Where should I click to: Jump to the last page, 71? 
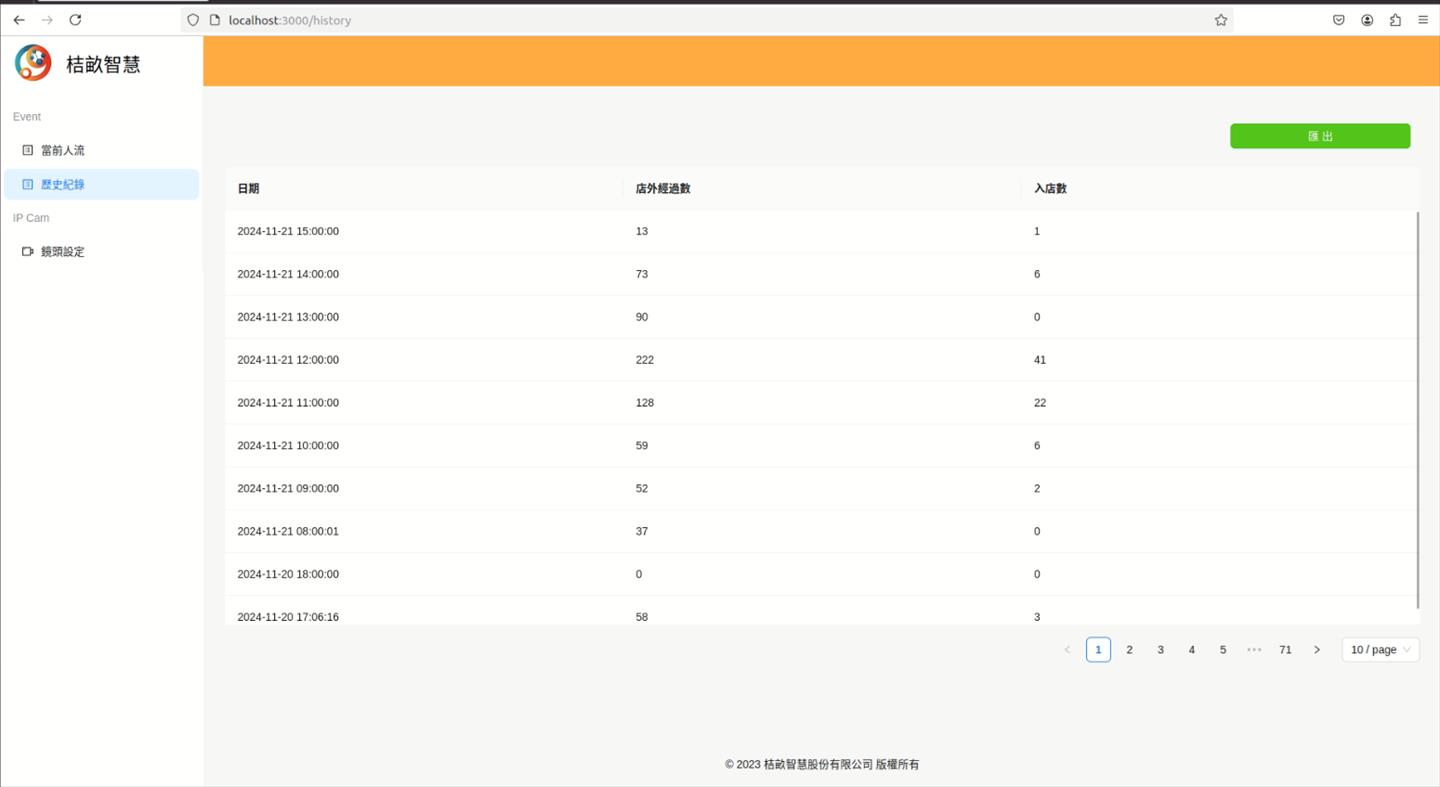[1285, 650]
